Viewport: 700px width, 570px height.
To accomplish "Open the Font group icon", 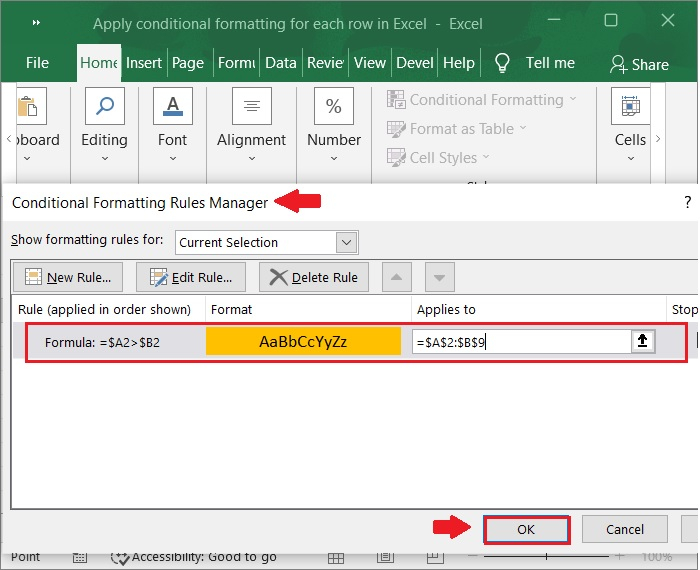I will click(x=172, y=107).
